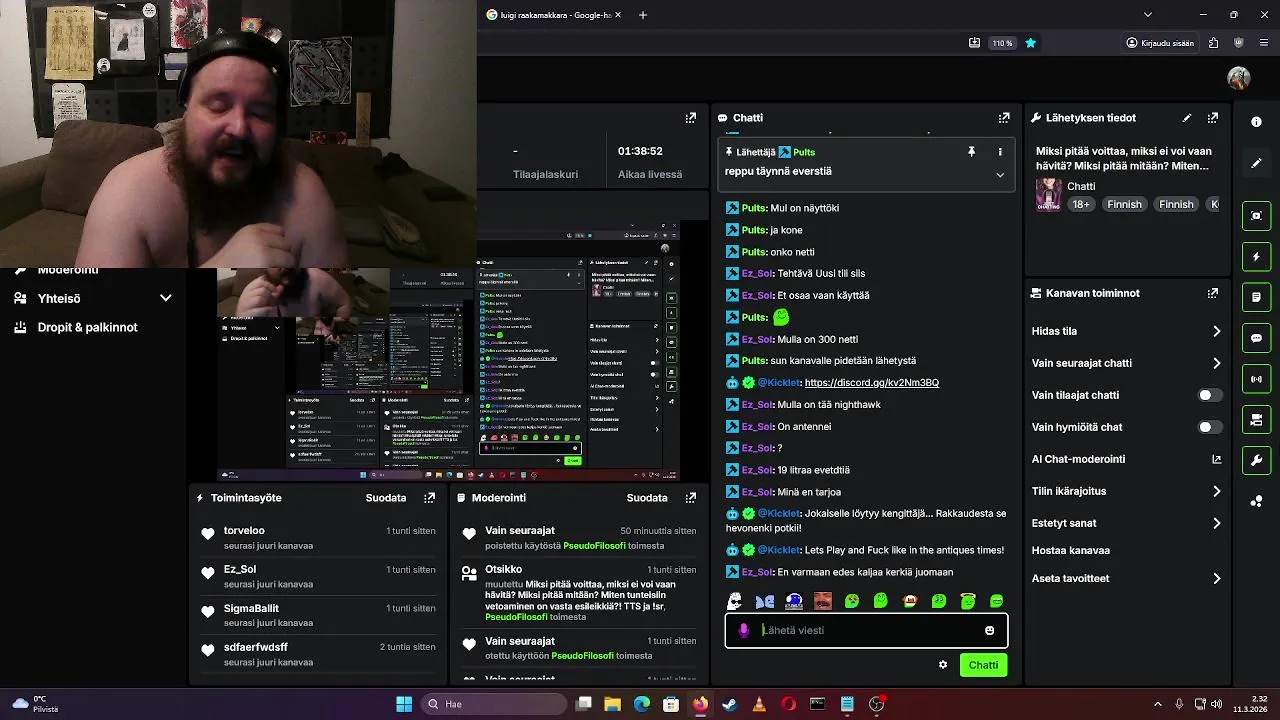The image size is (1280, 720).
Task: Toggle the lightning activity feed icon in sidebar
Action: pos(1256,257)
